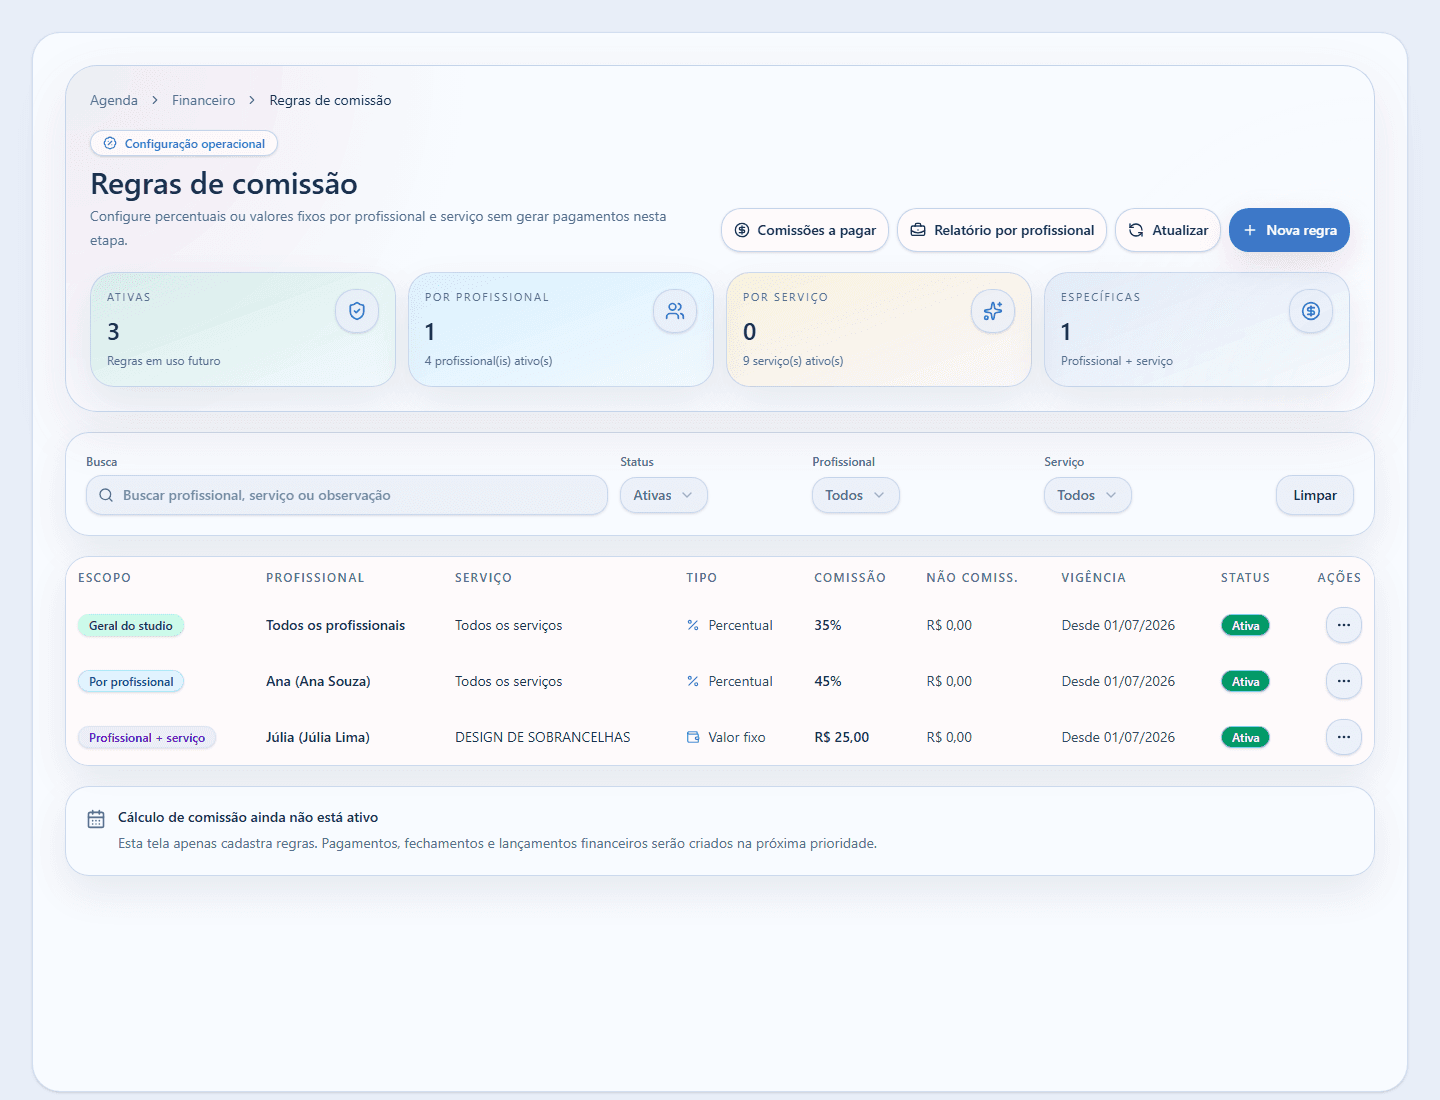Viewport: 1440px width, 1100px height.
Task: Click the people icon in Por Profissional card
Action: click(675, 311)
